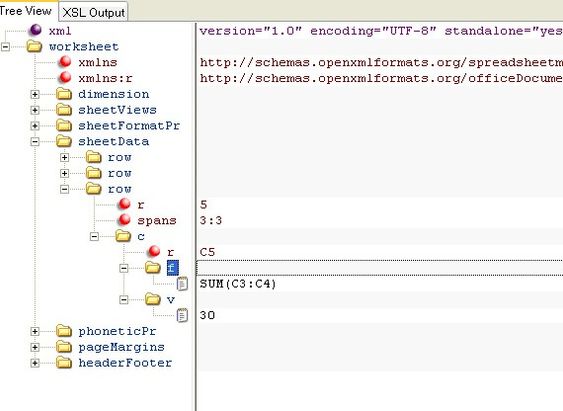This screenshot has width=563, height=411.
Task: Click the headerFooter folder icon
Action: [x=64, y=363]
